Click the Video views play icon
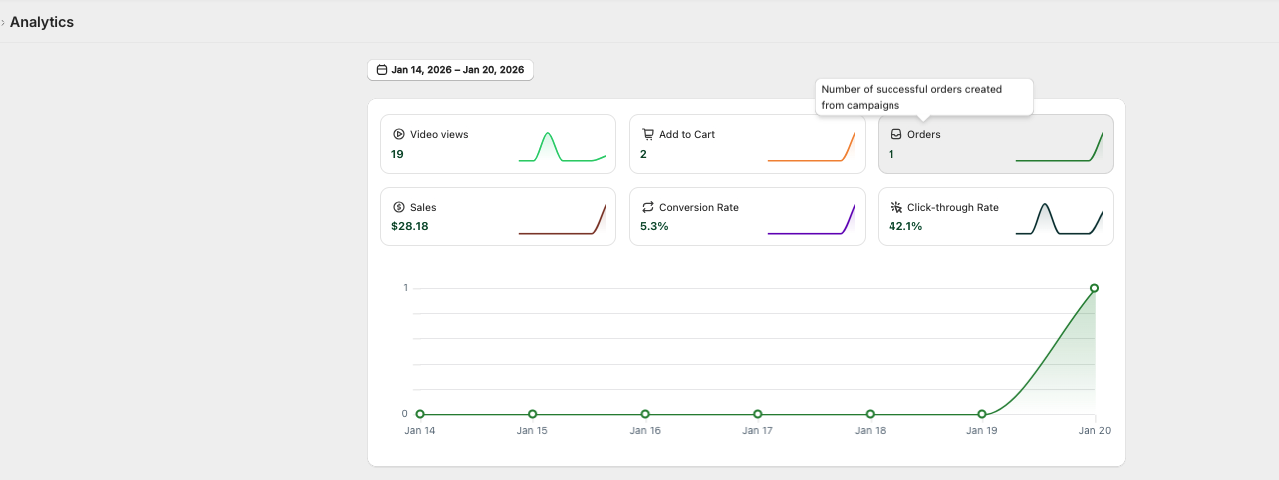 [398, 134]
